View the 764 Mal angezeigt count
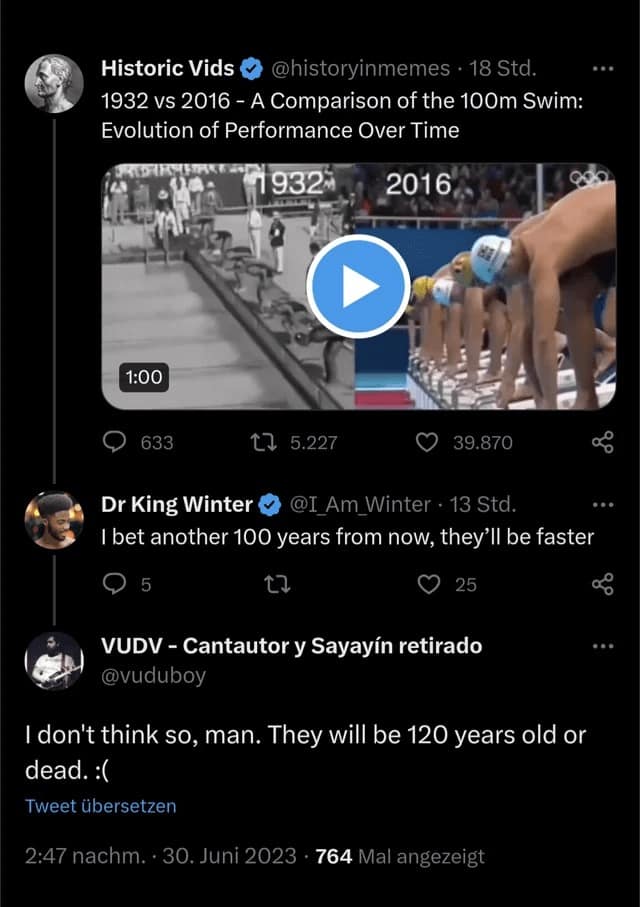 (x=400, y=856)
